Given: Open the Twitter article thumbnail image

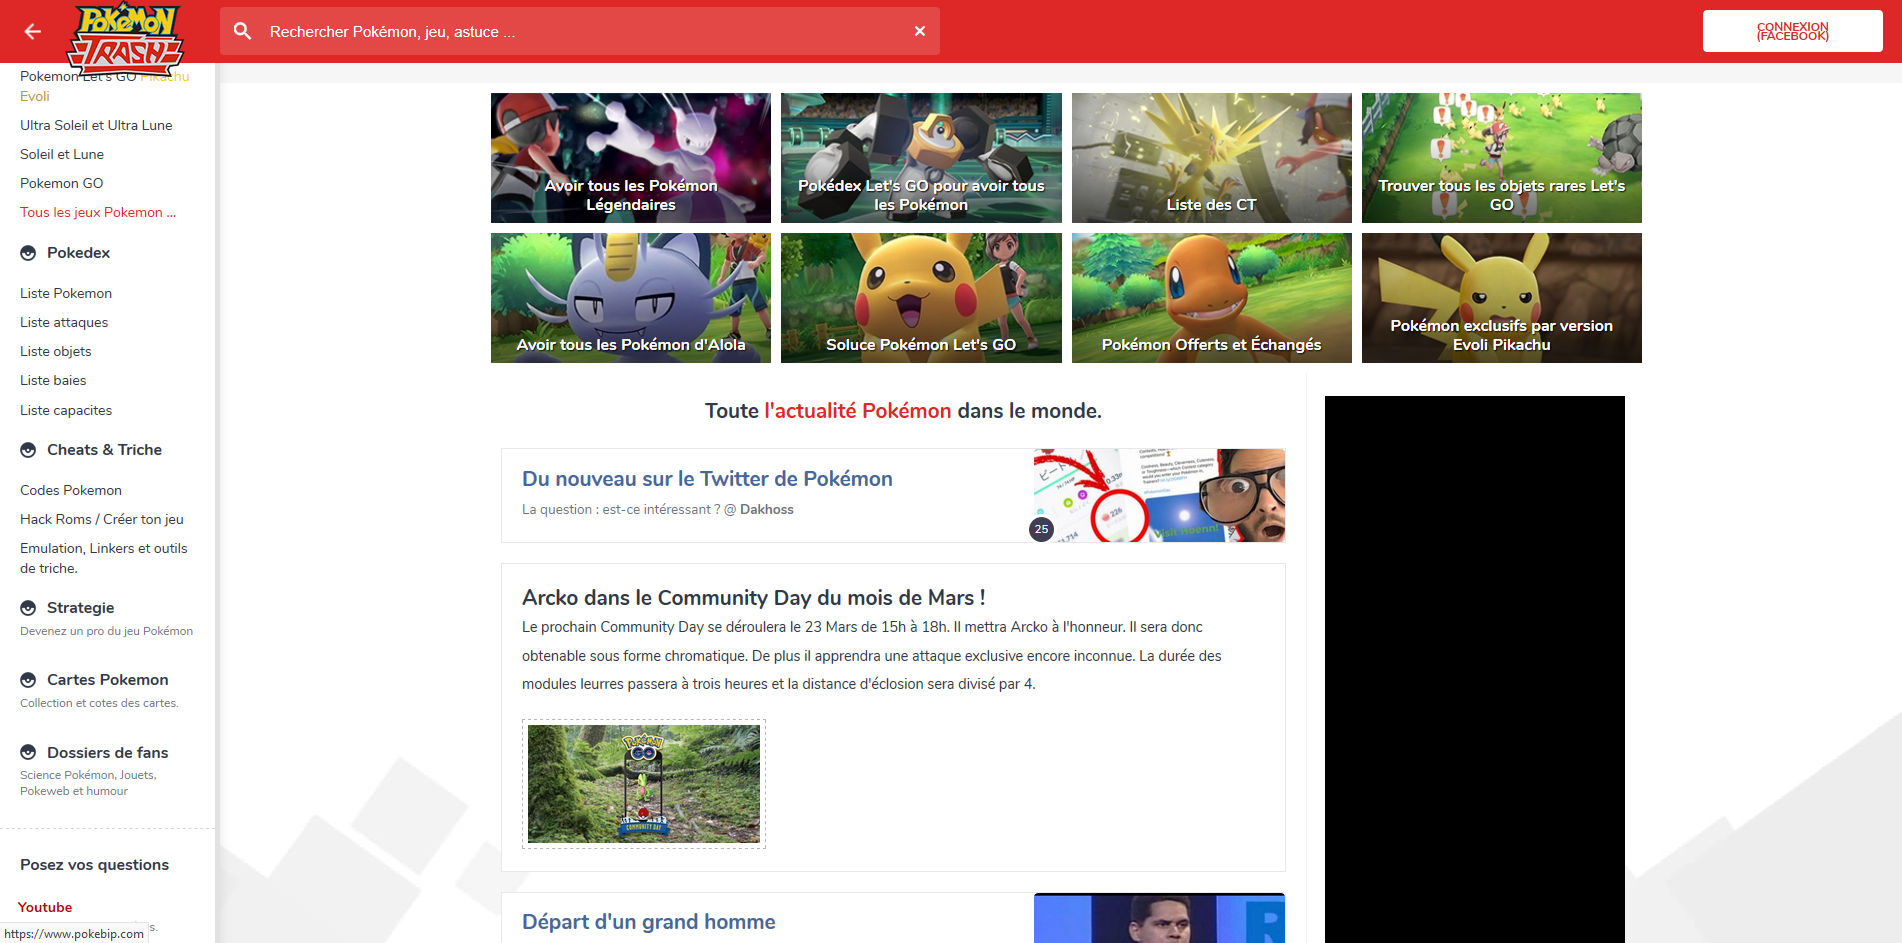Looking at the screenshot, I should [x=1159, y=496].
